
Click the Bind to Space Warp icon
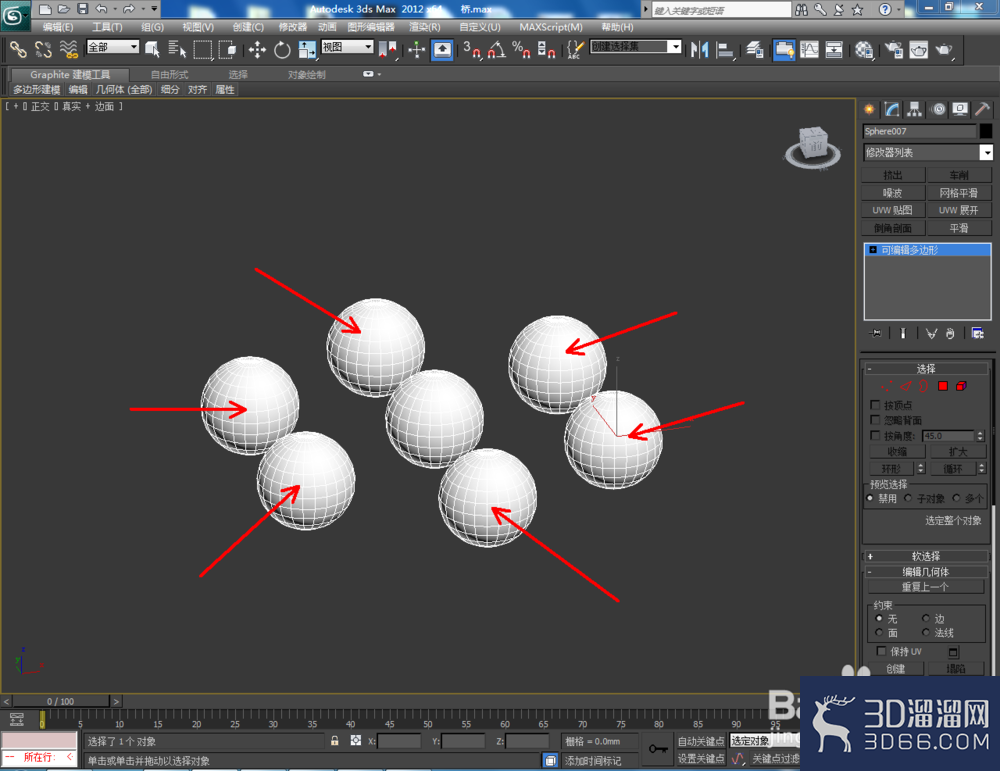coord(68,49)
